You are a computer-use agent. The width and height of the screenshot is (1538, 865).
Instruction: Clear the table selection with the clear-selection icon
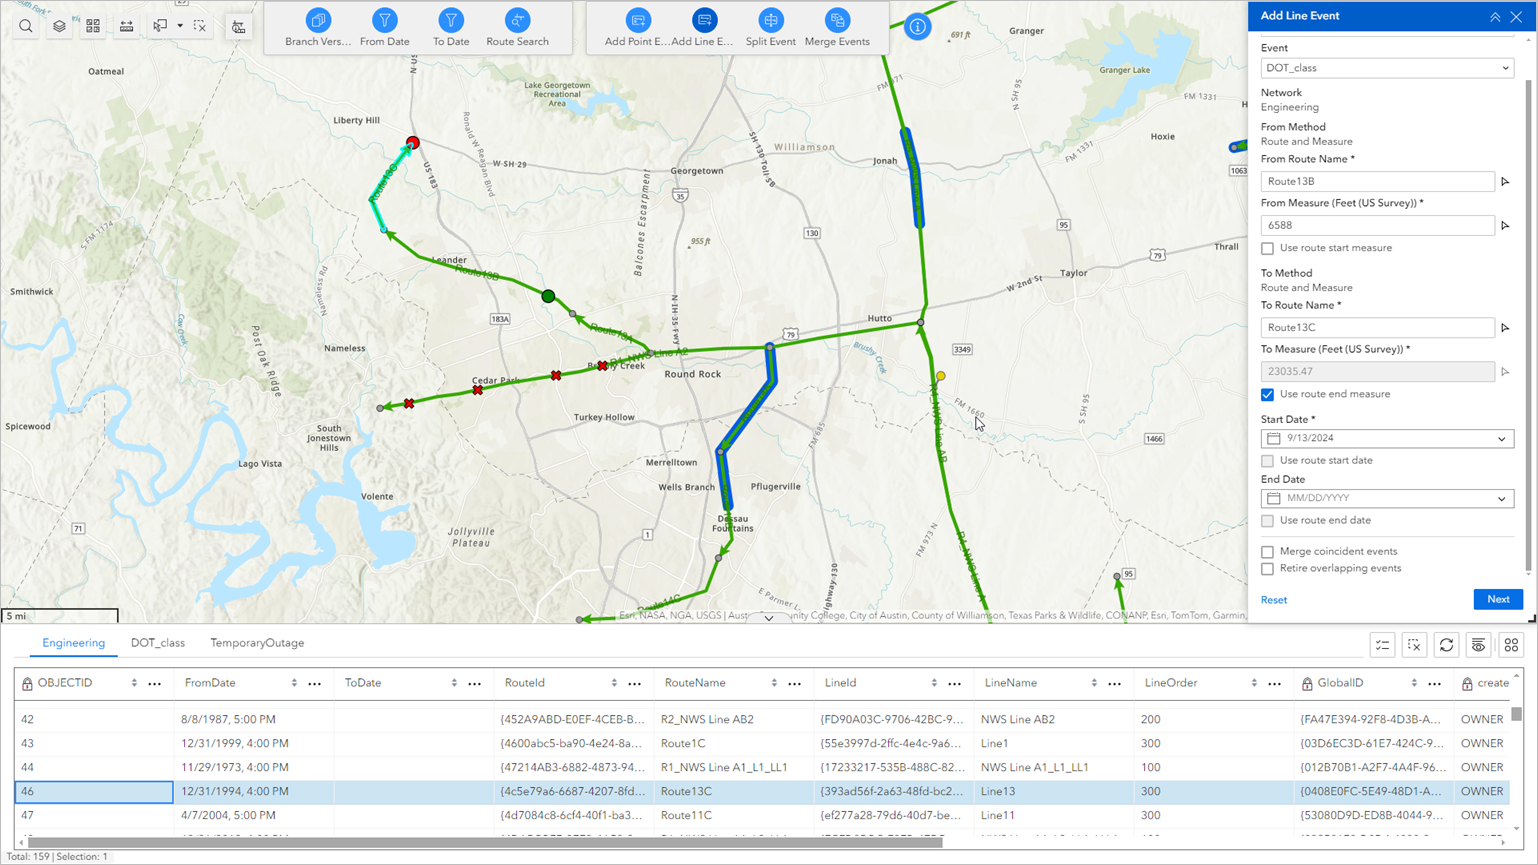point(1415,645)
